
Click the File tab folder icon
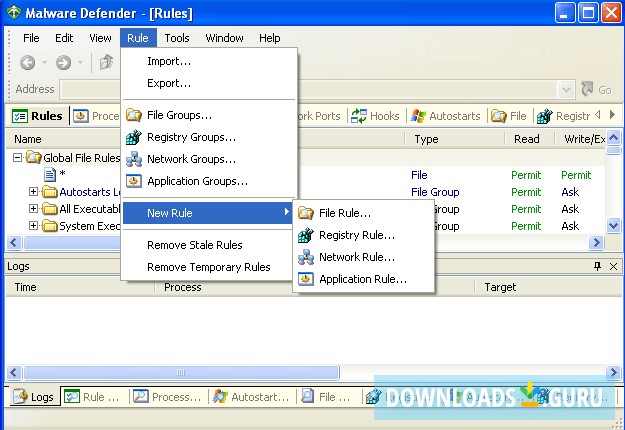click(x=499, y=116)
